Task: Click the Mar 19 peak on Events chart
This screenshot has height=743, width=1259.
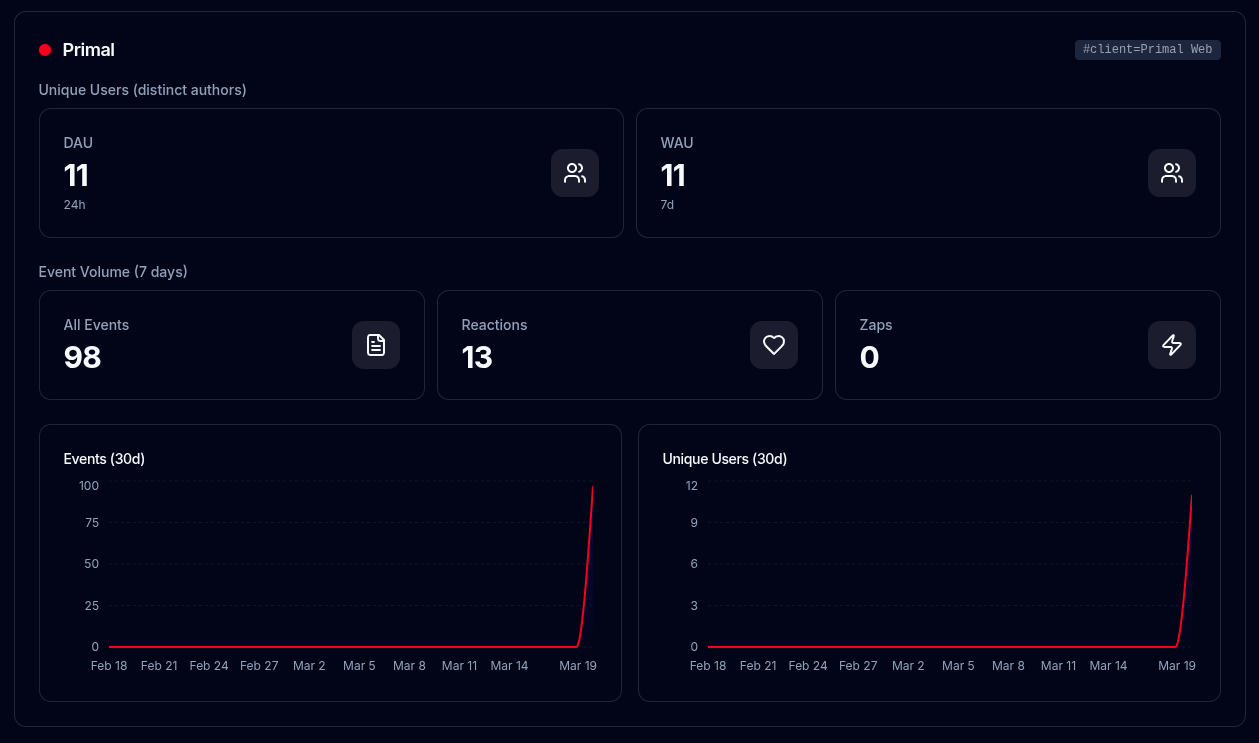Action: coord(593,488)
